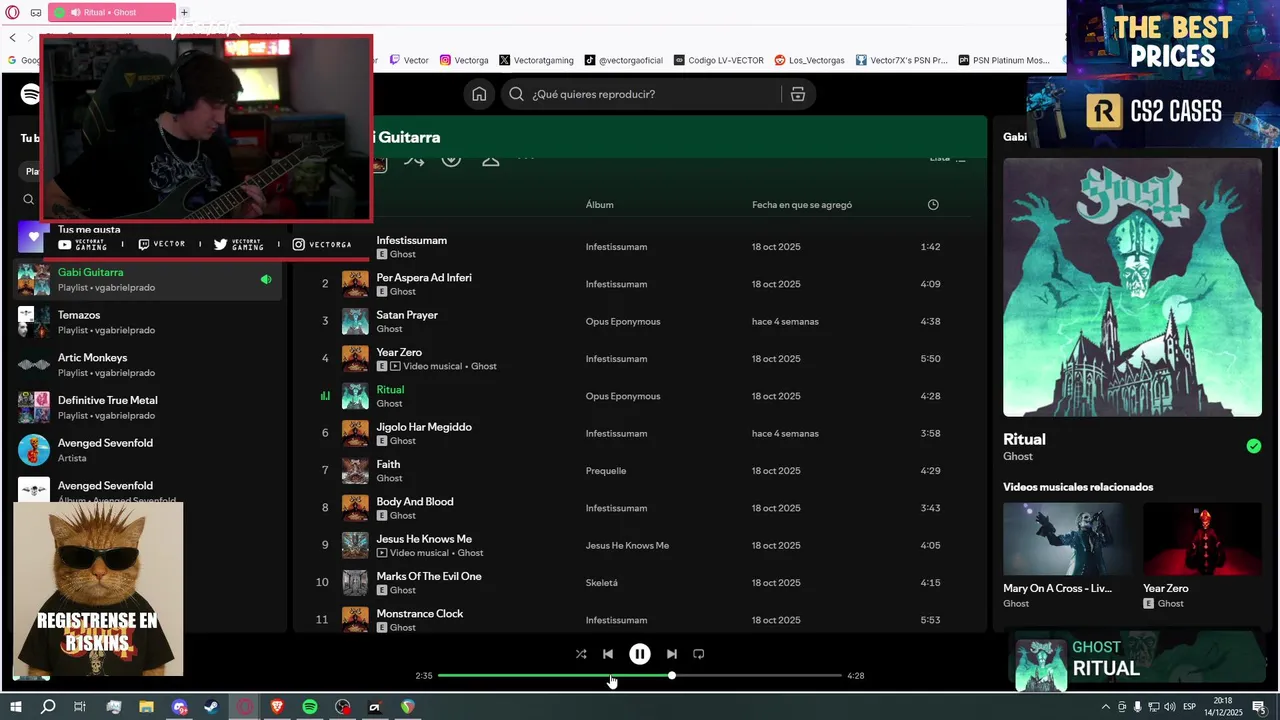Pause the current song
Image resolution: width=1280 pixels, height=720 pixels.
point(640,654)
